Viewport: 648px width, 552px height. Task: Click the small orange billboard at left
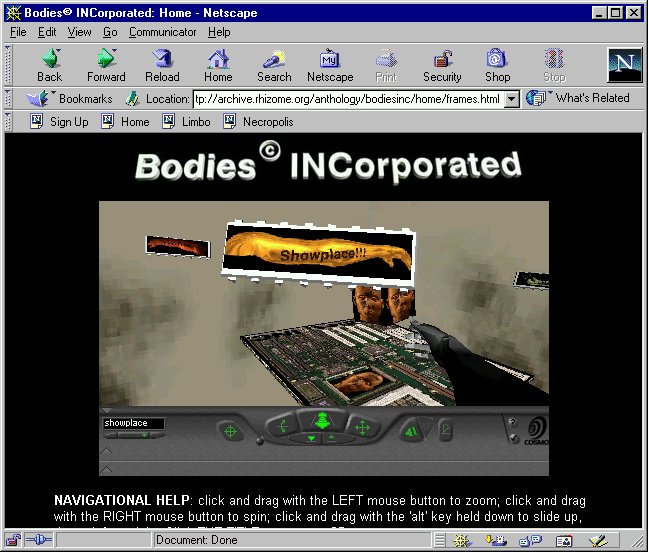point(178,246)
